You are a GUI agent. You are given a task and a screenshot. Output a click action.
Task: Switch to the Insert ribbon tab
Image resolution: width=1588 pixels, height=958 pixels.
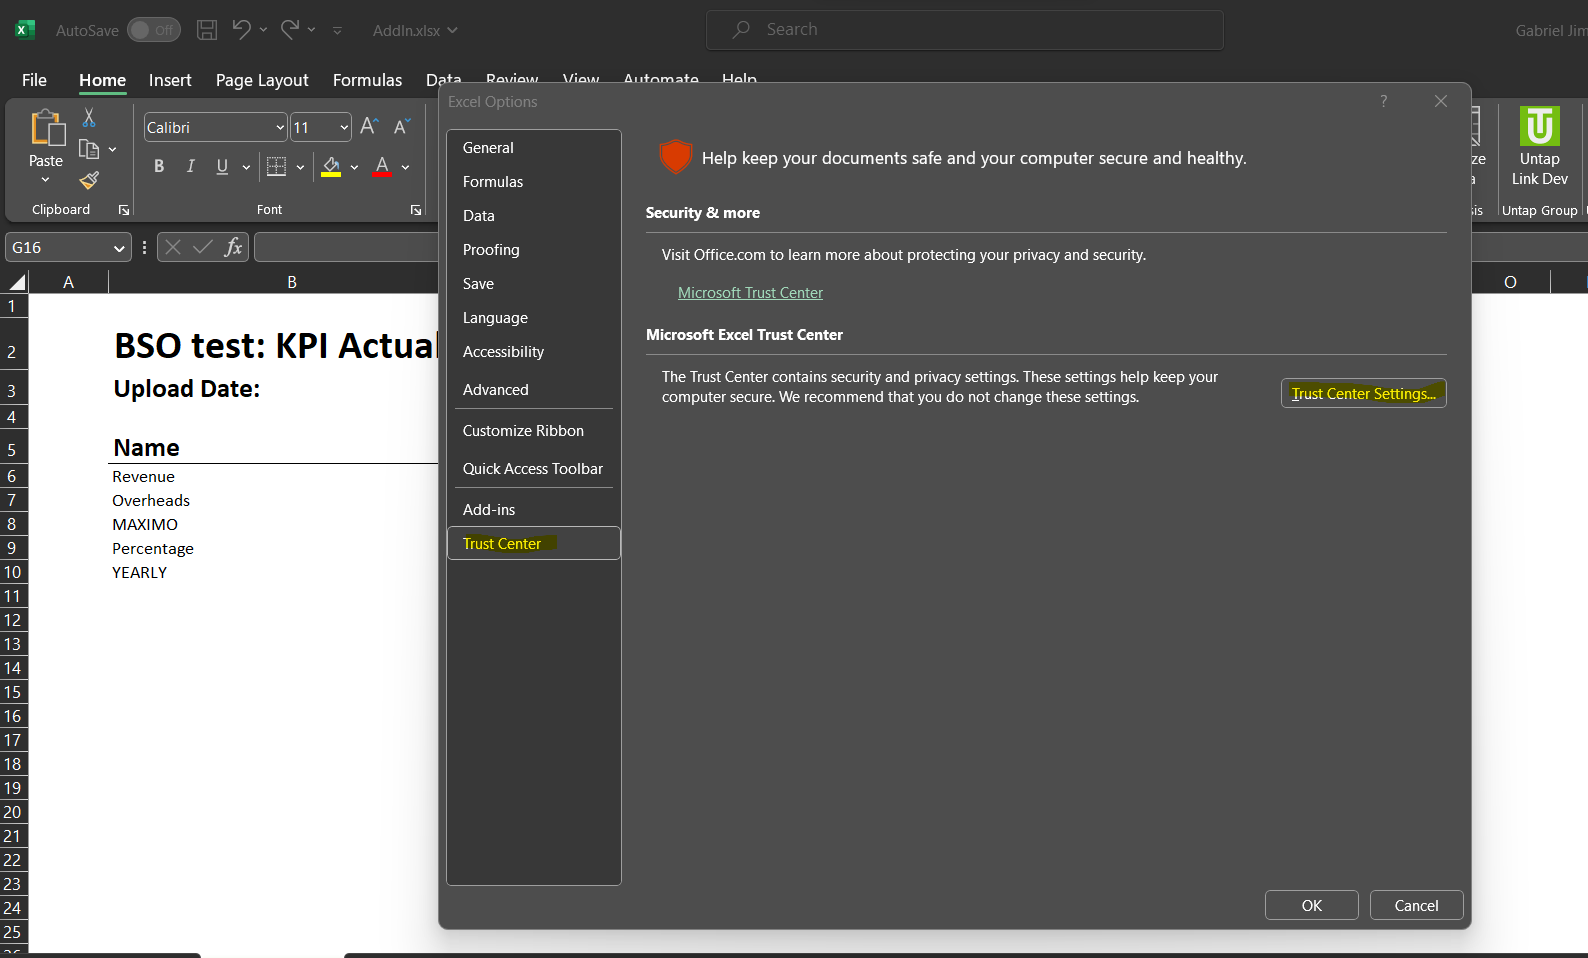[170, 80]
